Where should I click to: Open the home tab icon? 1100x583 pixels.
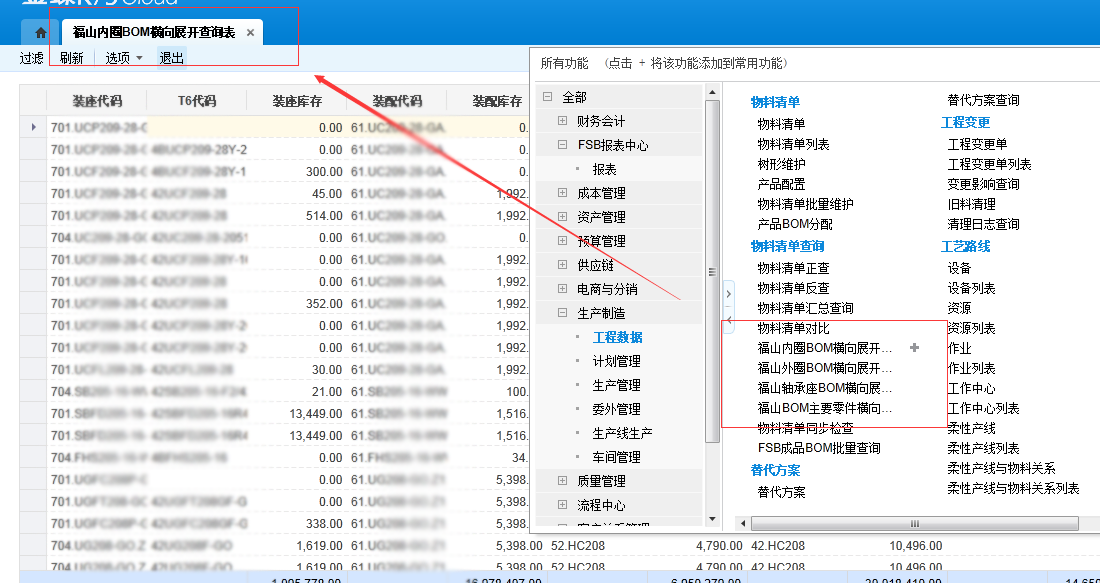click(x=40, y=33)
